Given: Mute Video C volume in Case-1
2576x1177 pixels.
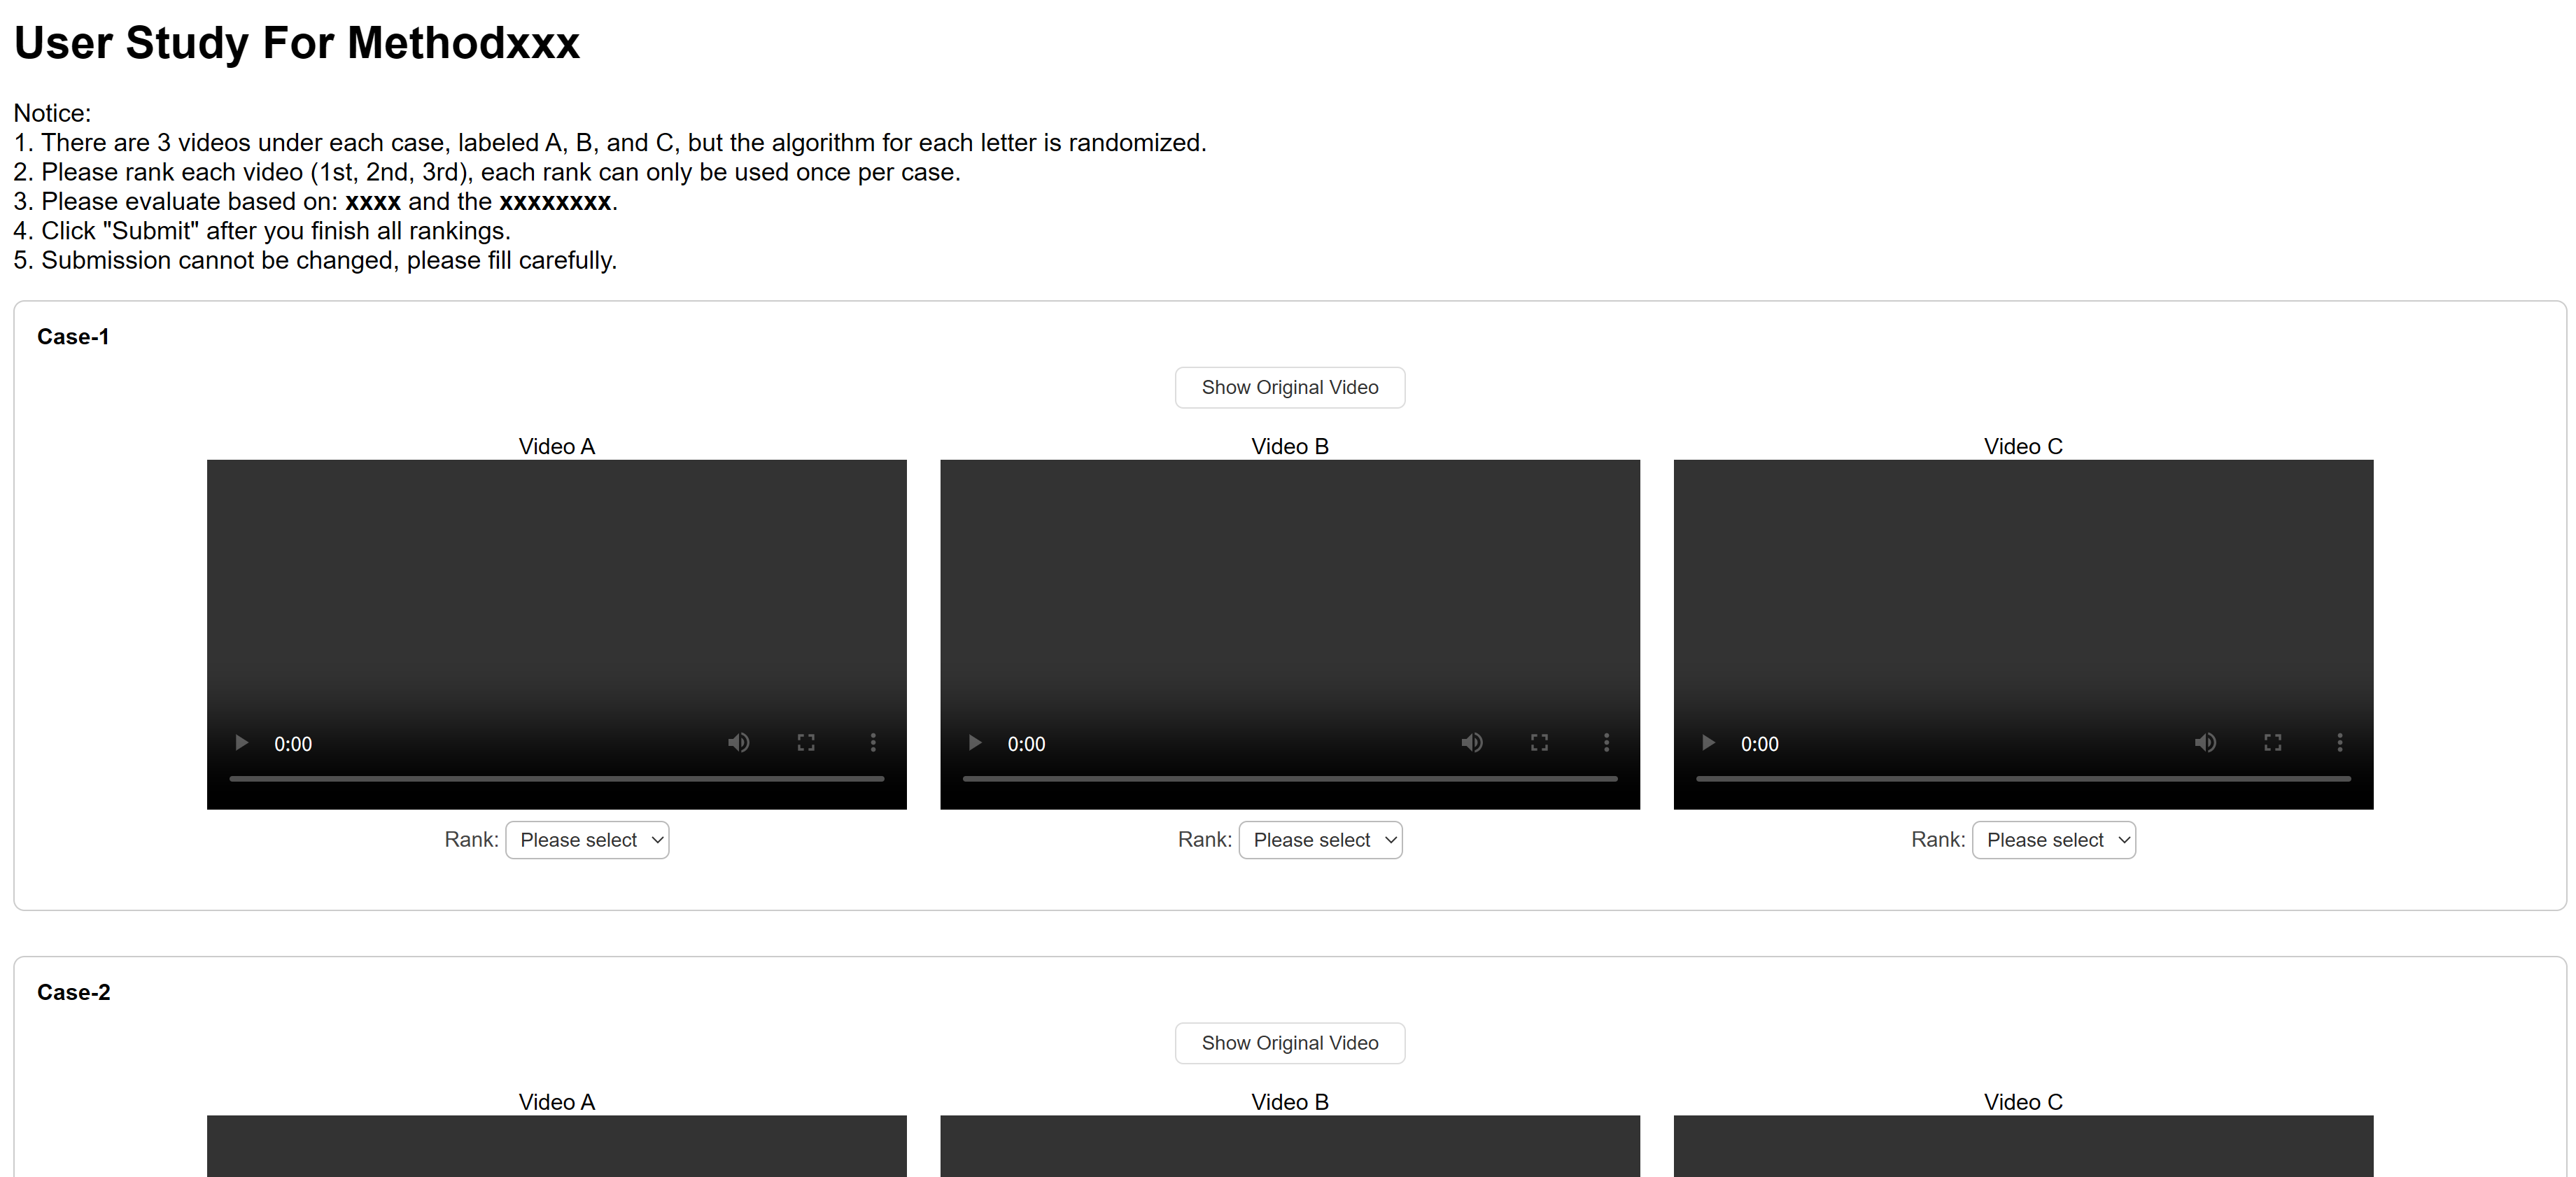Looking at the screenshot, I should point(2205,743).
